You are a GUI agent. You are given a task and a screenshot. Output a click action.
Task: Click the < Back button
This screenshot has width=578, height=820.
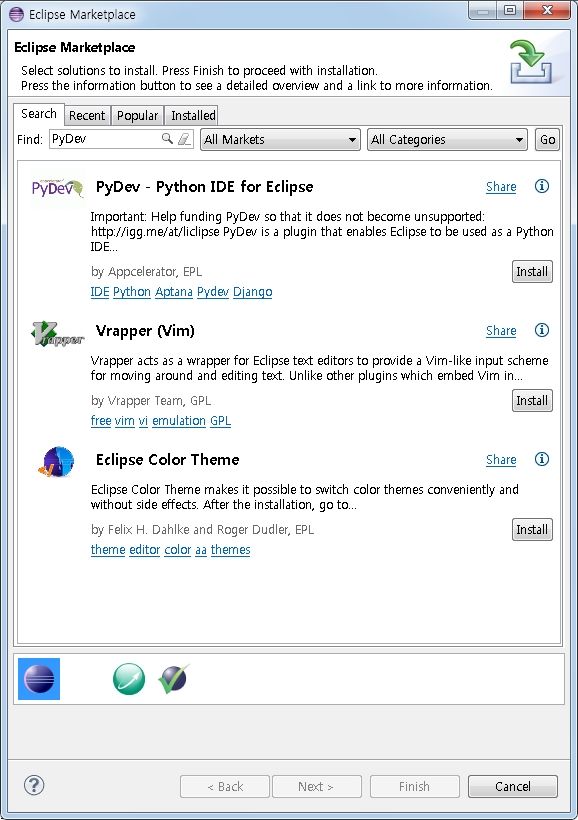pos(225,787)
